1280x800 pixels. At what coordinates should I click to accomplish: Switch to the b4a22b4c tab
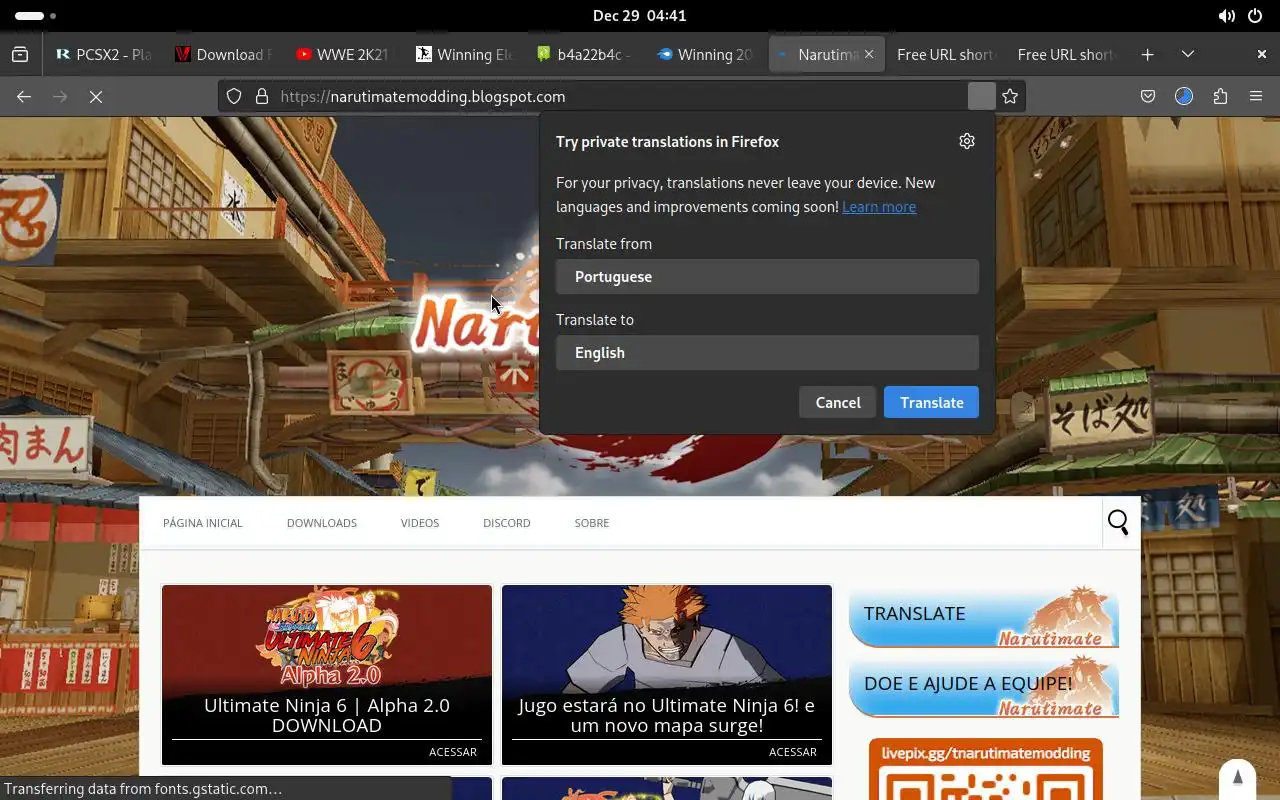584,55
